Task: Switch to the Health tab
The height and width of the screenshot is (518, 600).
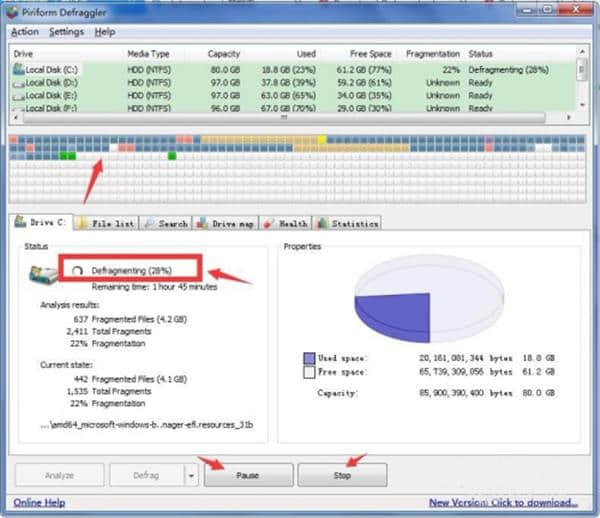Action: (x=285, y=223)
